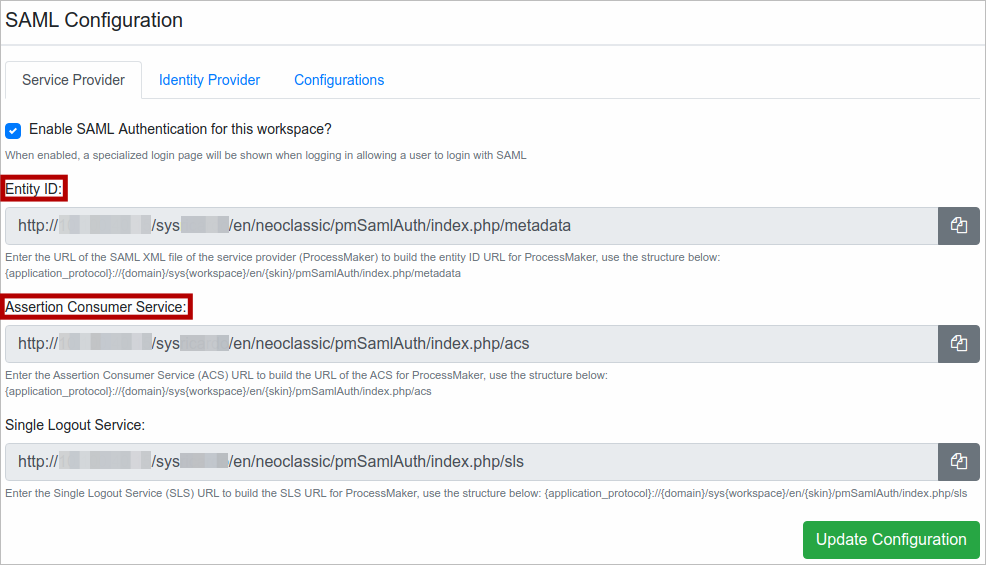Focus the Entity ID metadata URL field
Screen dimensions: 986x565
470,226
